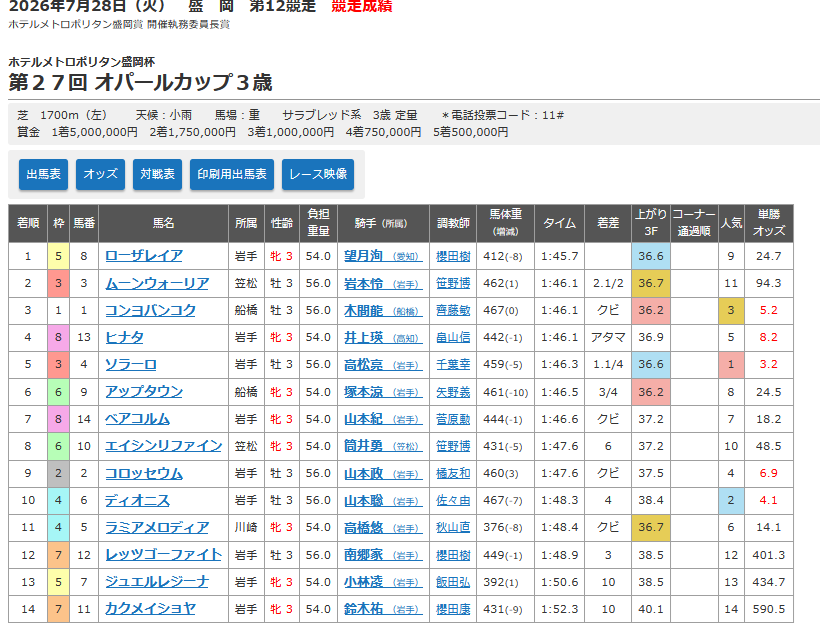Open horse ソラーロ link

click(x=131, y=364)
